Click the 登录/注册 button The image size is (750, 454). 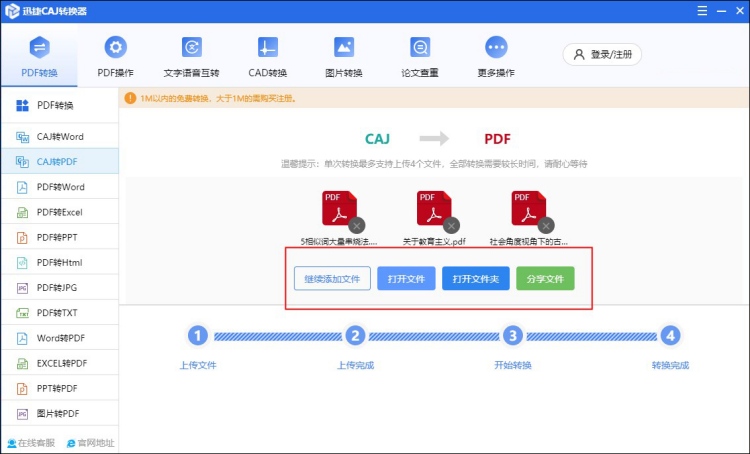(x=602, y=55)
